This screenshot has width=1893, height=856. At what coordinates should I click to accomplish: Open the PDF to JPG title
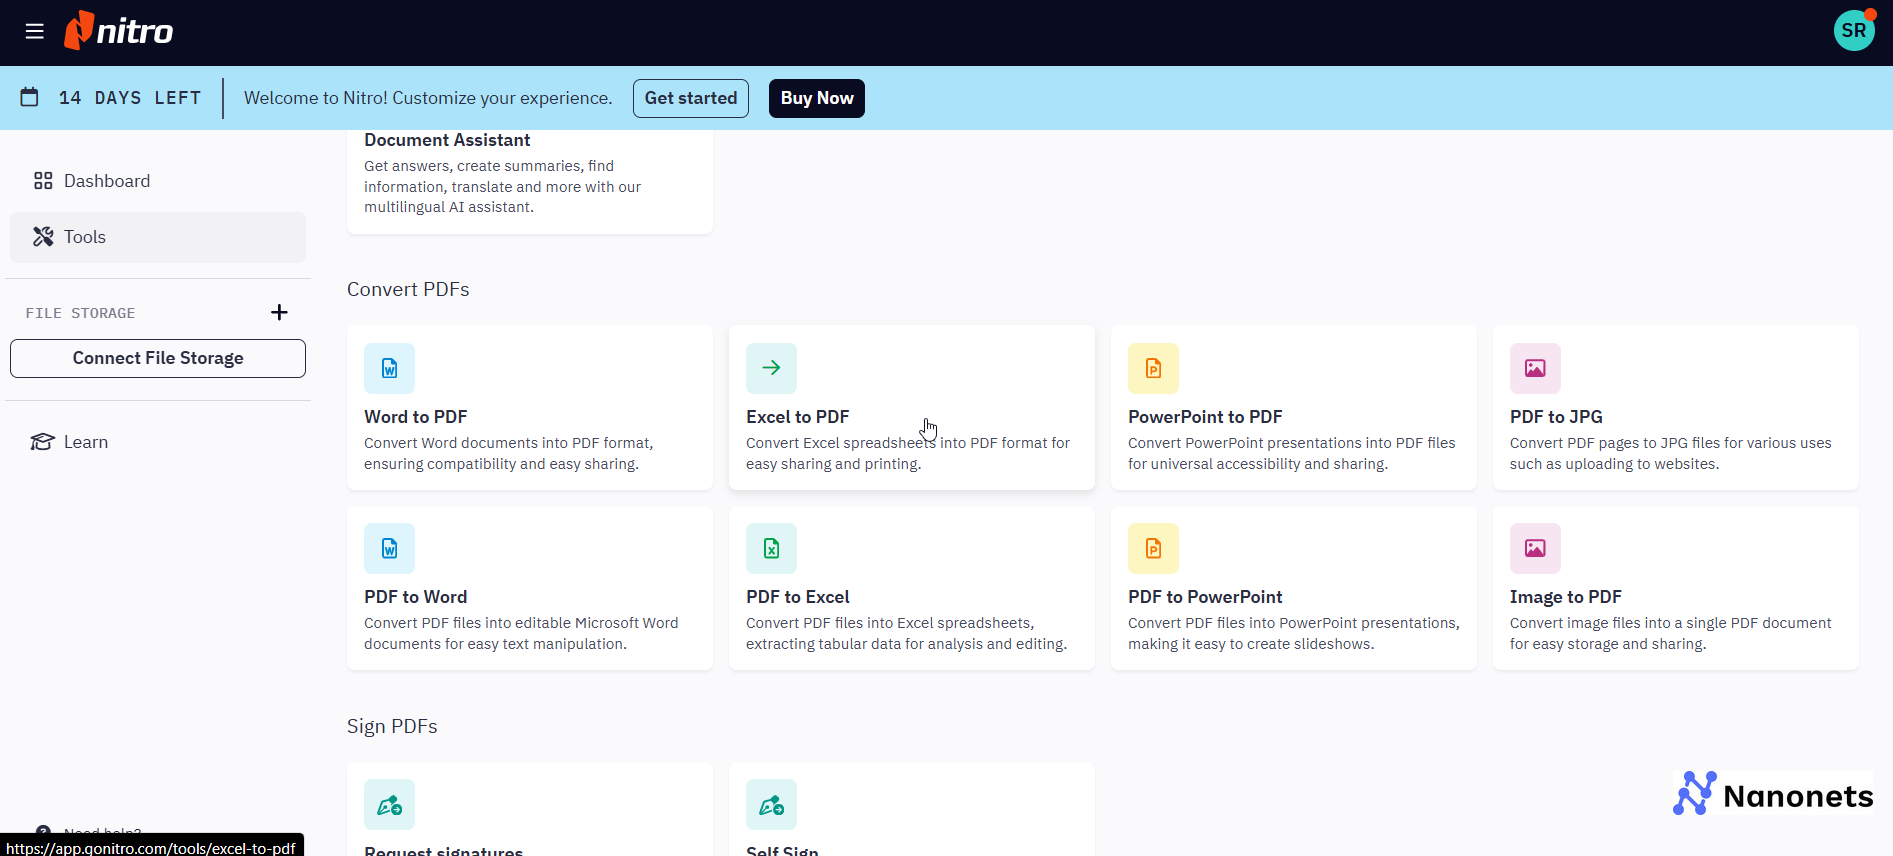click(1556, 417)
